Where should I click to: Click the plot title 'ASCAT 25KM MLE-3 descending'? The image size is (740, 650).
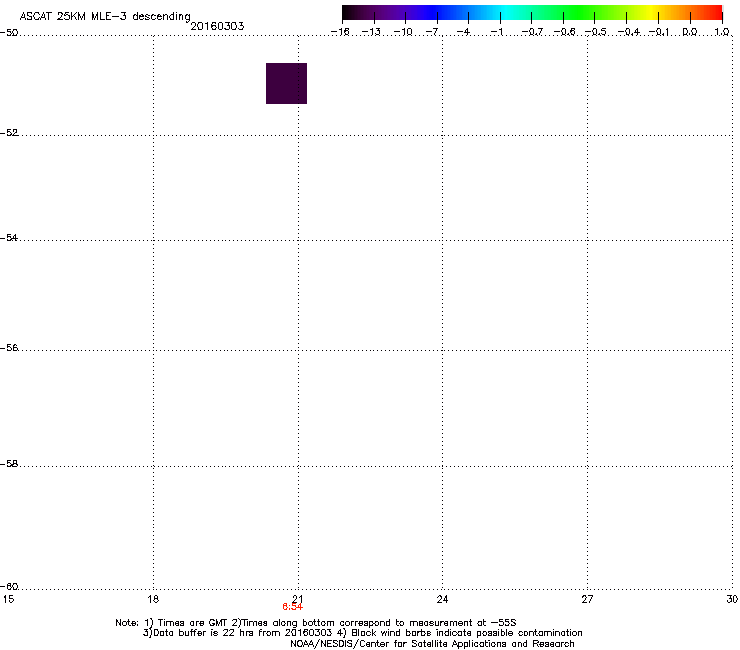coord(105,16)
